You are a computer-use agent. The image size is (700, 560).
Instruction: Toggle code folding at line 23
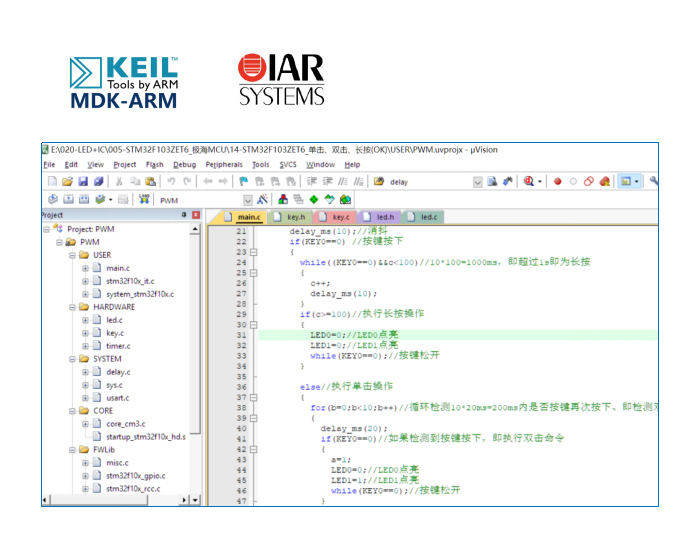coord(253,252)
